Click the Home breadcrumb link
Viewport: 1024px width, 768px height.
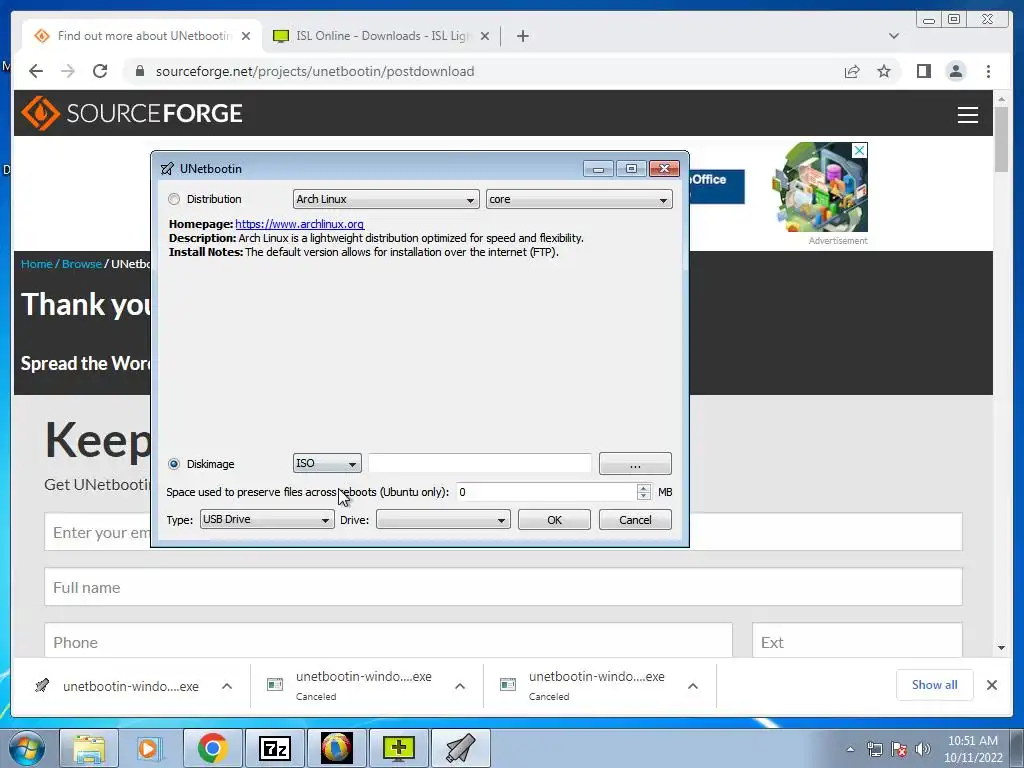37,264
